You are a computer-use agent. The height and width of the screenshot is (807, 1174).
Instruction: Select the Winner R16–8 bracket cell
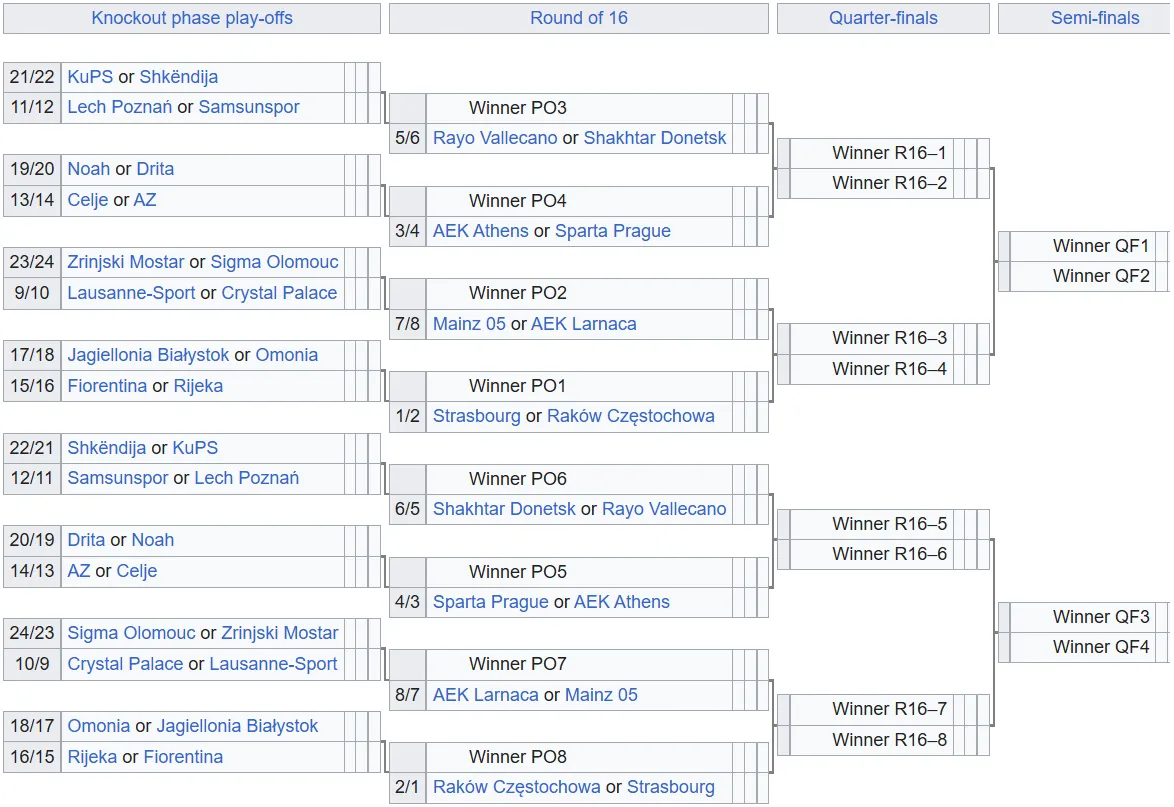[889, 740]
